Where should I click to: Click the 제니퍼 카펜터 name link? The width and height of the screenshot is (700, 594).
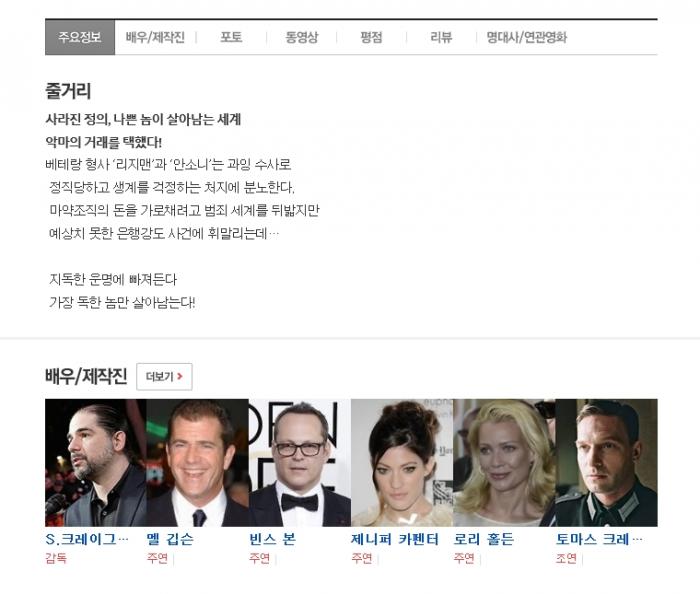point(395,539)
